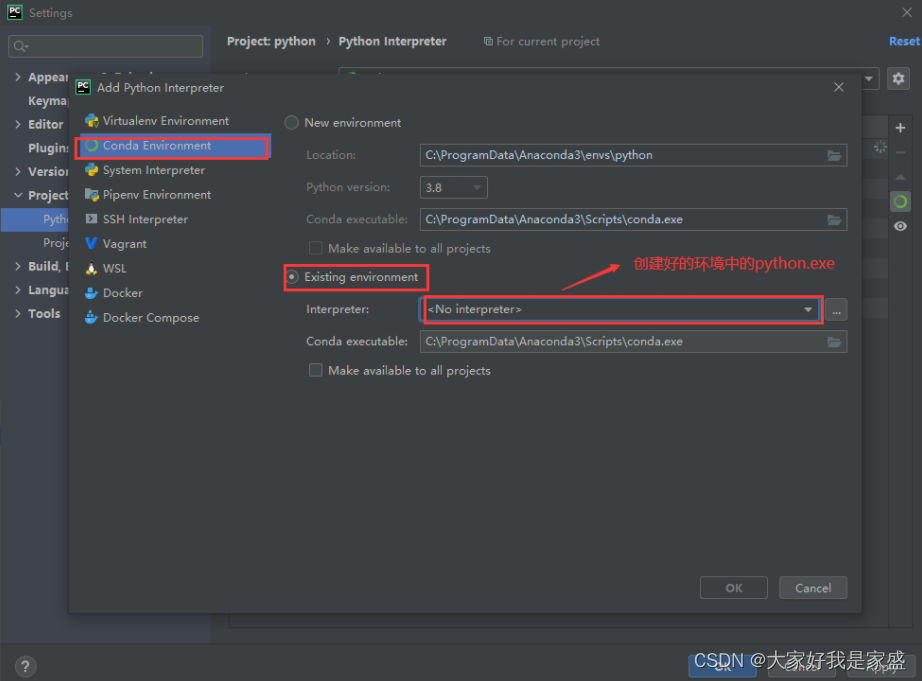Click OK in Add Python Interpreter dialog
This screenshot has width=922, height=681.
tap(733, 587)
